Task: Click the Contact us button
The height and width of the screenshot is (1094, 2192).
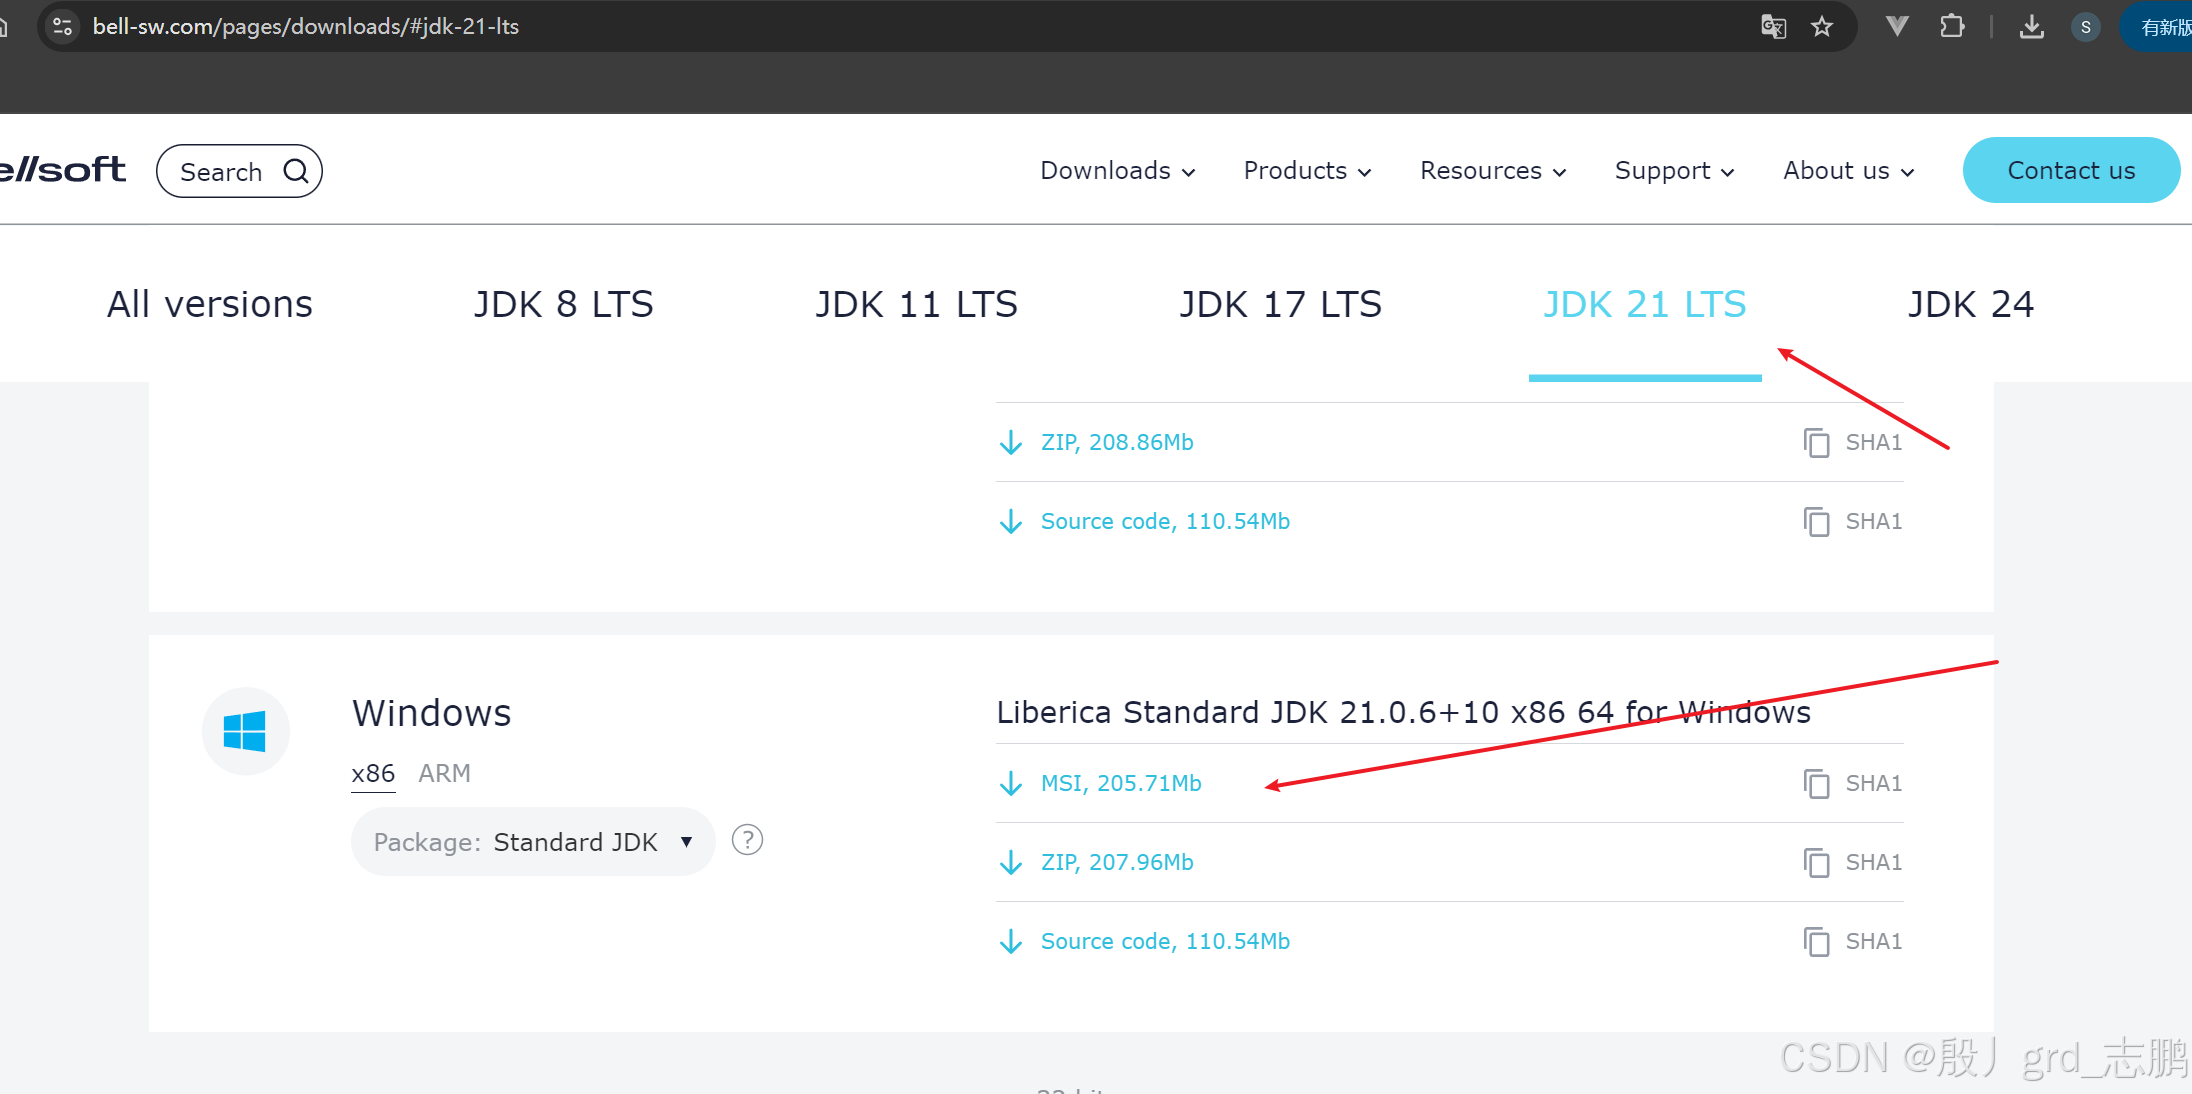Action: point(2070,171)
